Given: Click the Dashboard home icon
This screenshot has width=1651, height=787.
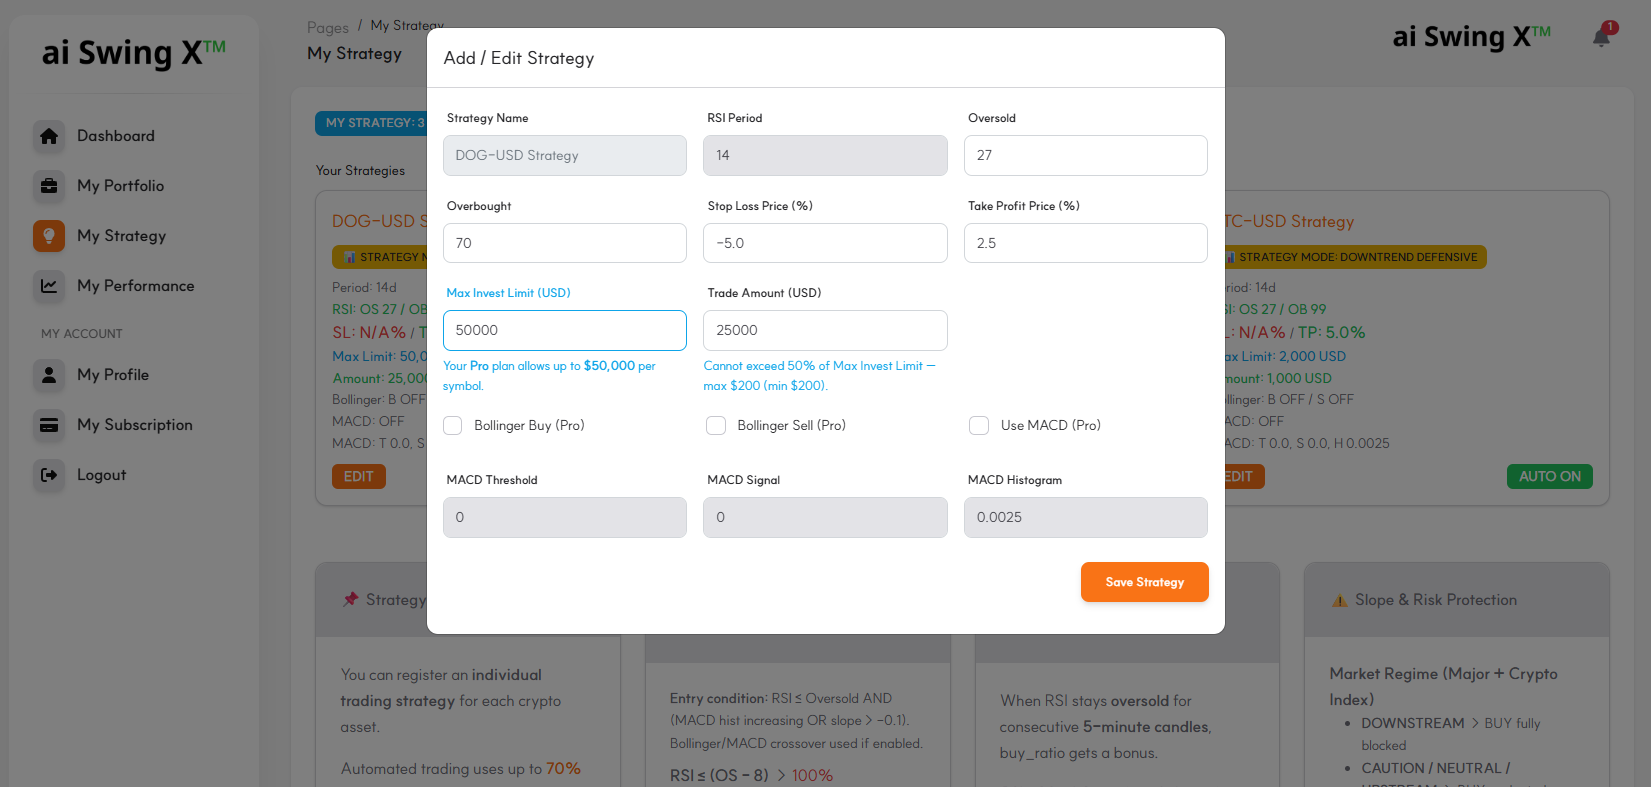Looking at the screenshot, I should pyautogui.click(x=48, y=136).
